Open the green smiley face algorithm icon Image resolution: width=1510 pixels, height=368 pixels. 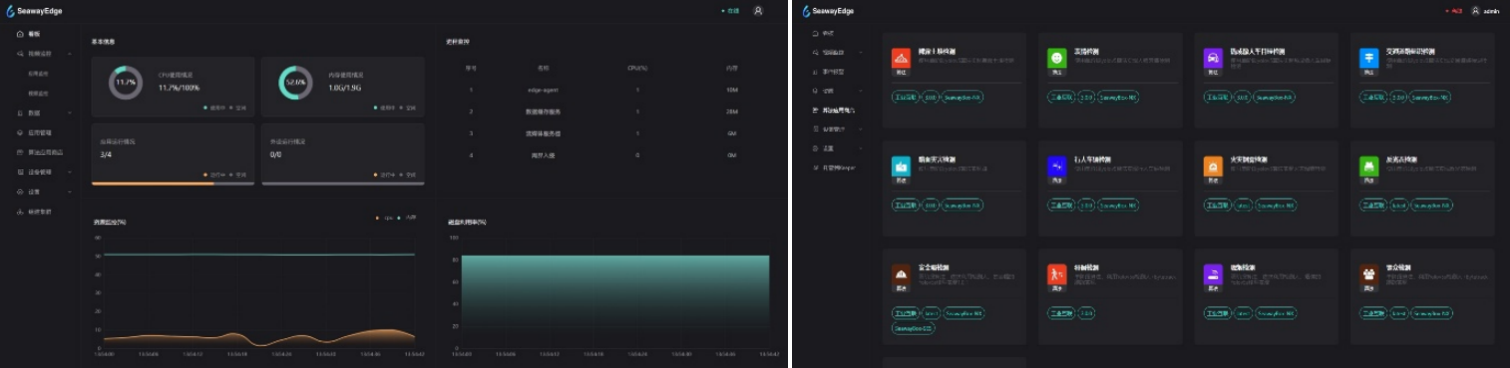[x=1057, y=59]
